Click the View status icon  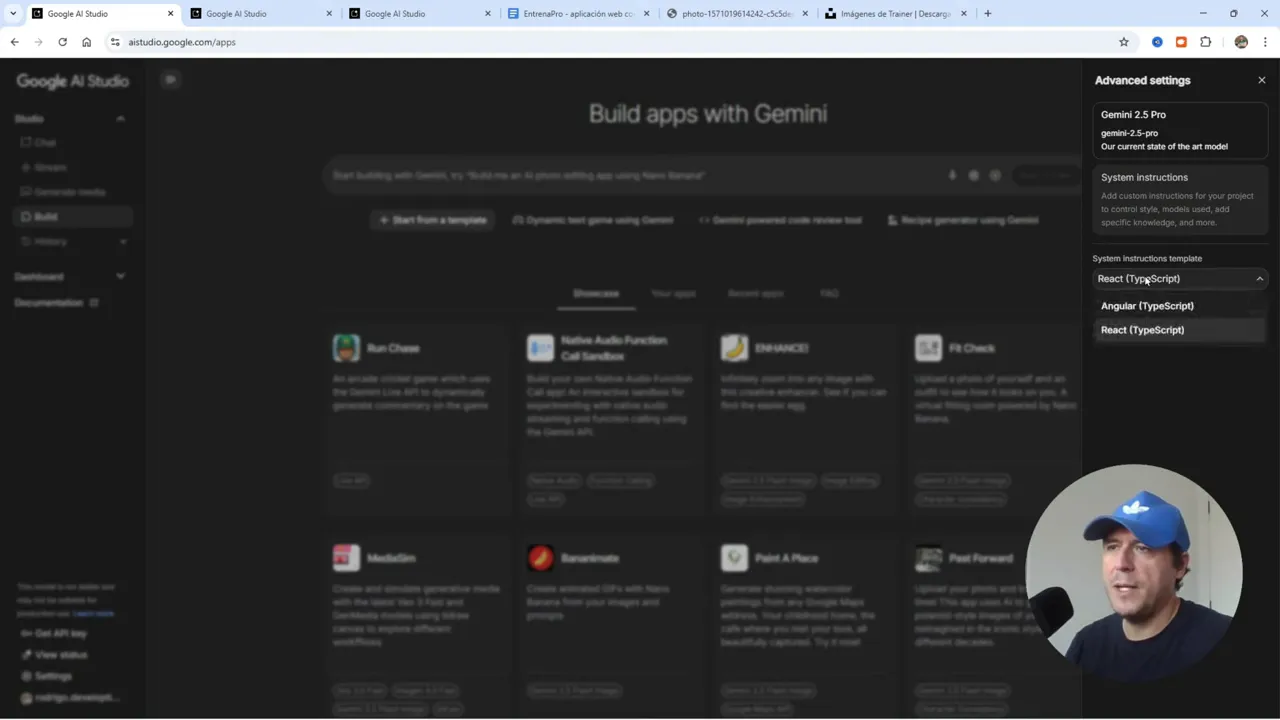pos(27,654)
